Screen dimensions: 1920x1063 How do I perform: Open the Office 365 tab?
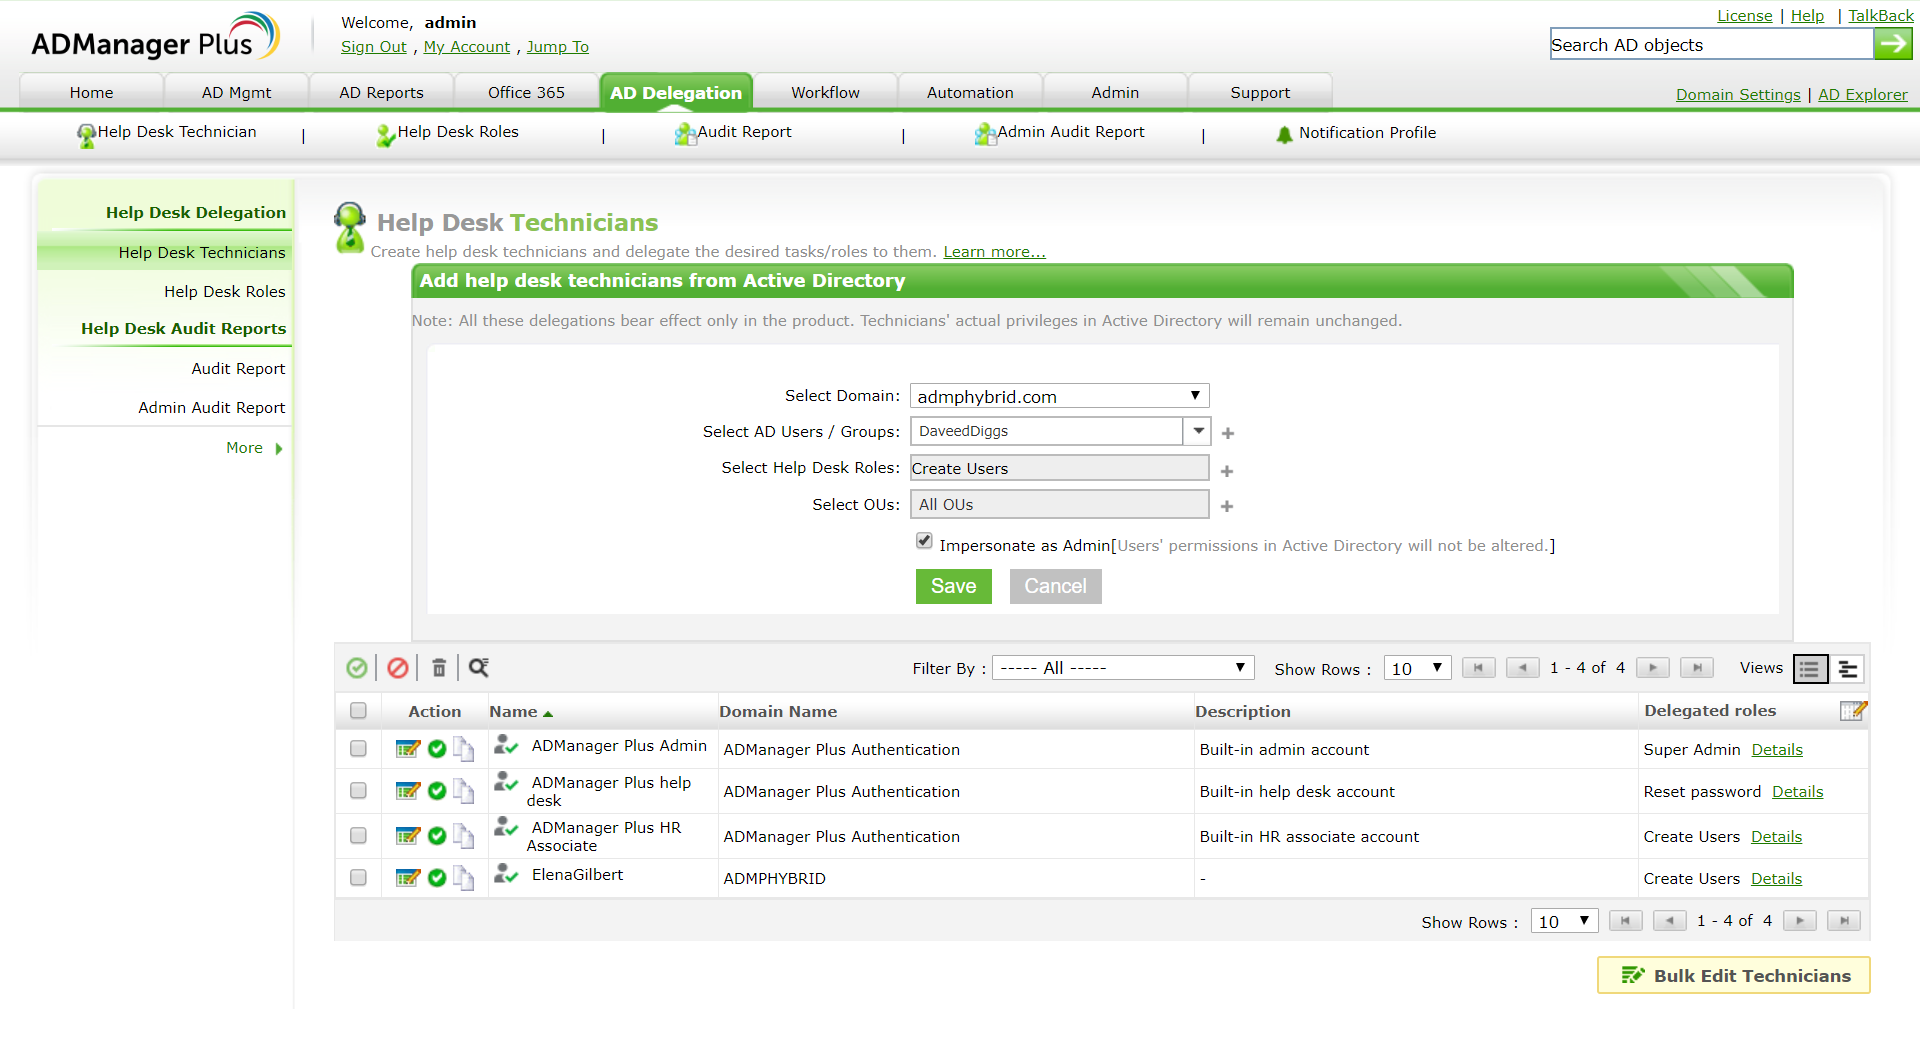[526, 92]
